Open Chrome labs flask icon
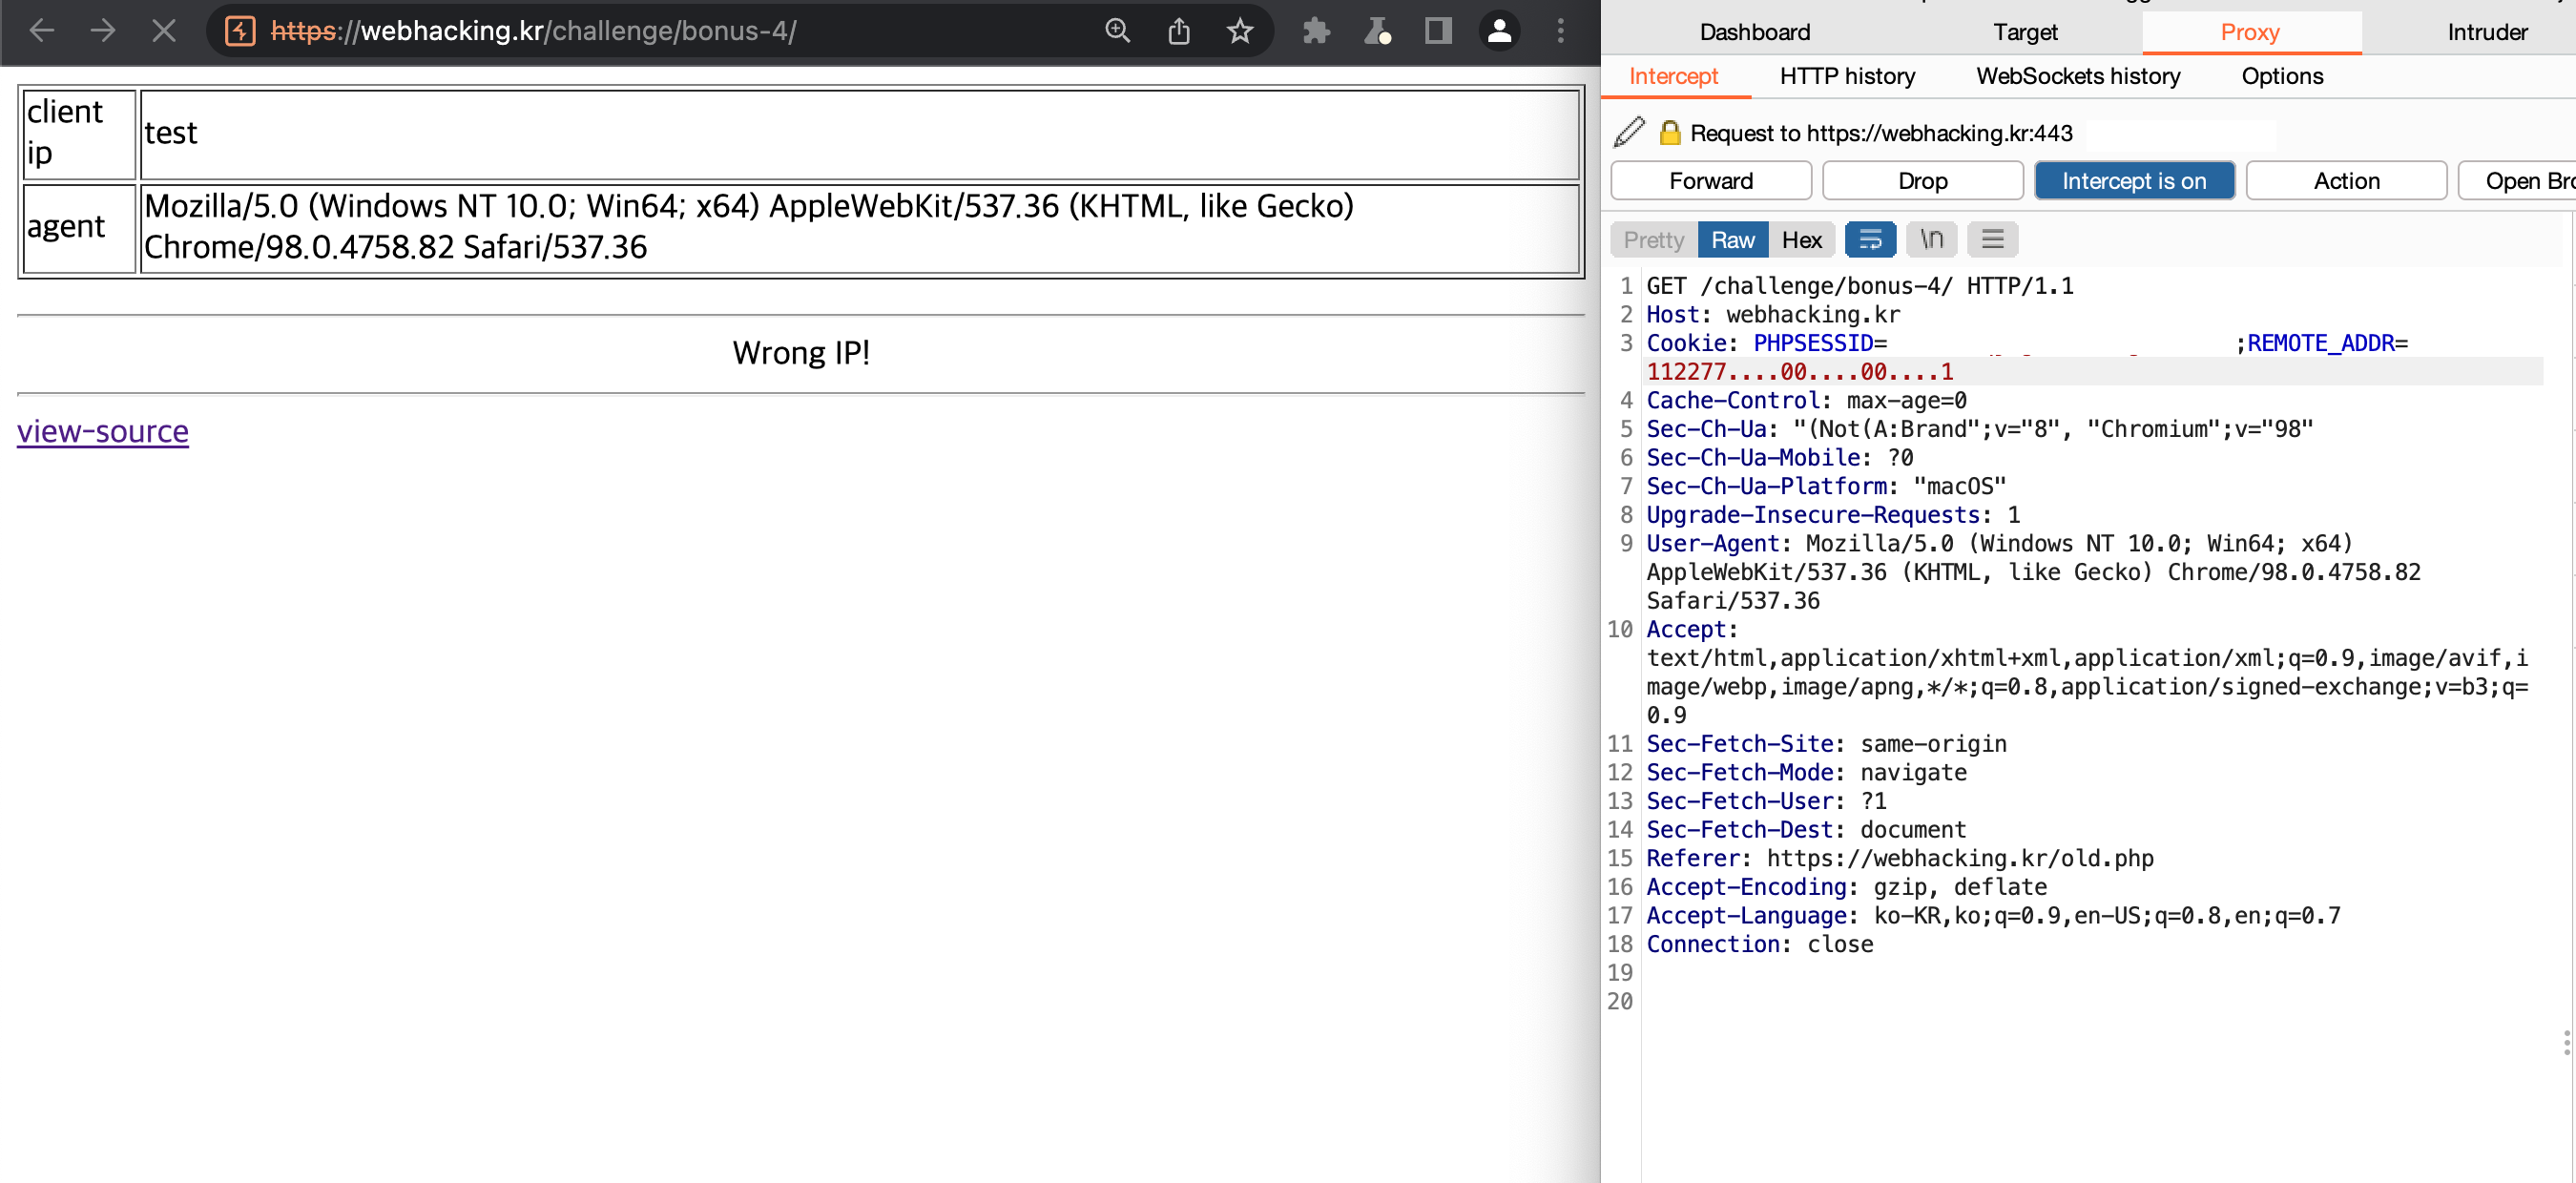The image size is (2576, 1183). click(1378, 31)
